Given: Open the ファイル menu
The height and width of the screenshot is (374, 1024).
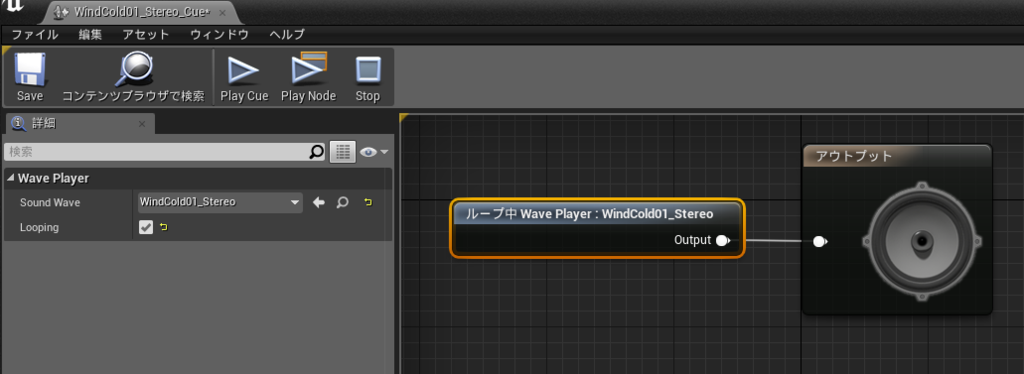Looking at the screenshot, I should click(35, 35).
